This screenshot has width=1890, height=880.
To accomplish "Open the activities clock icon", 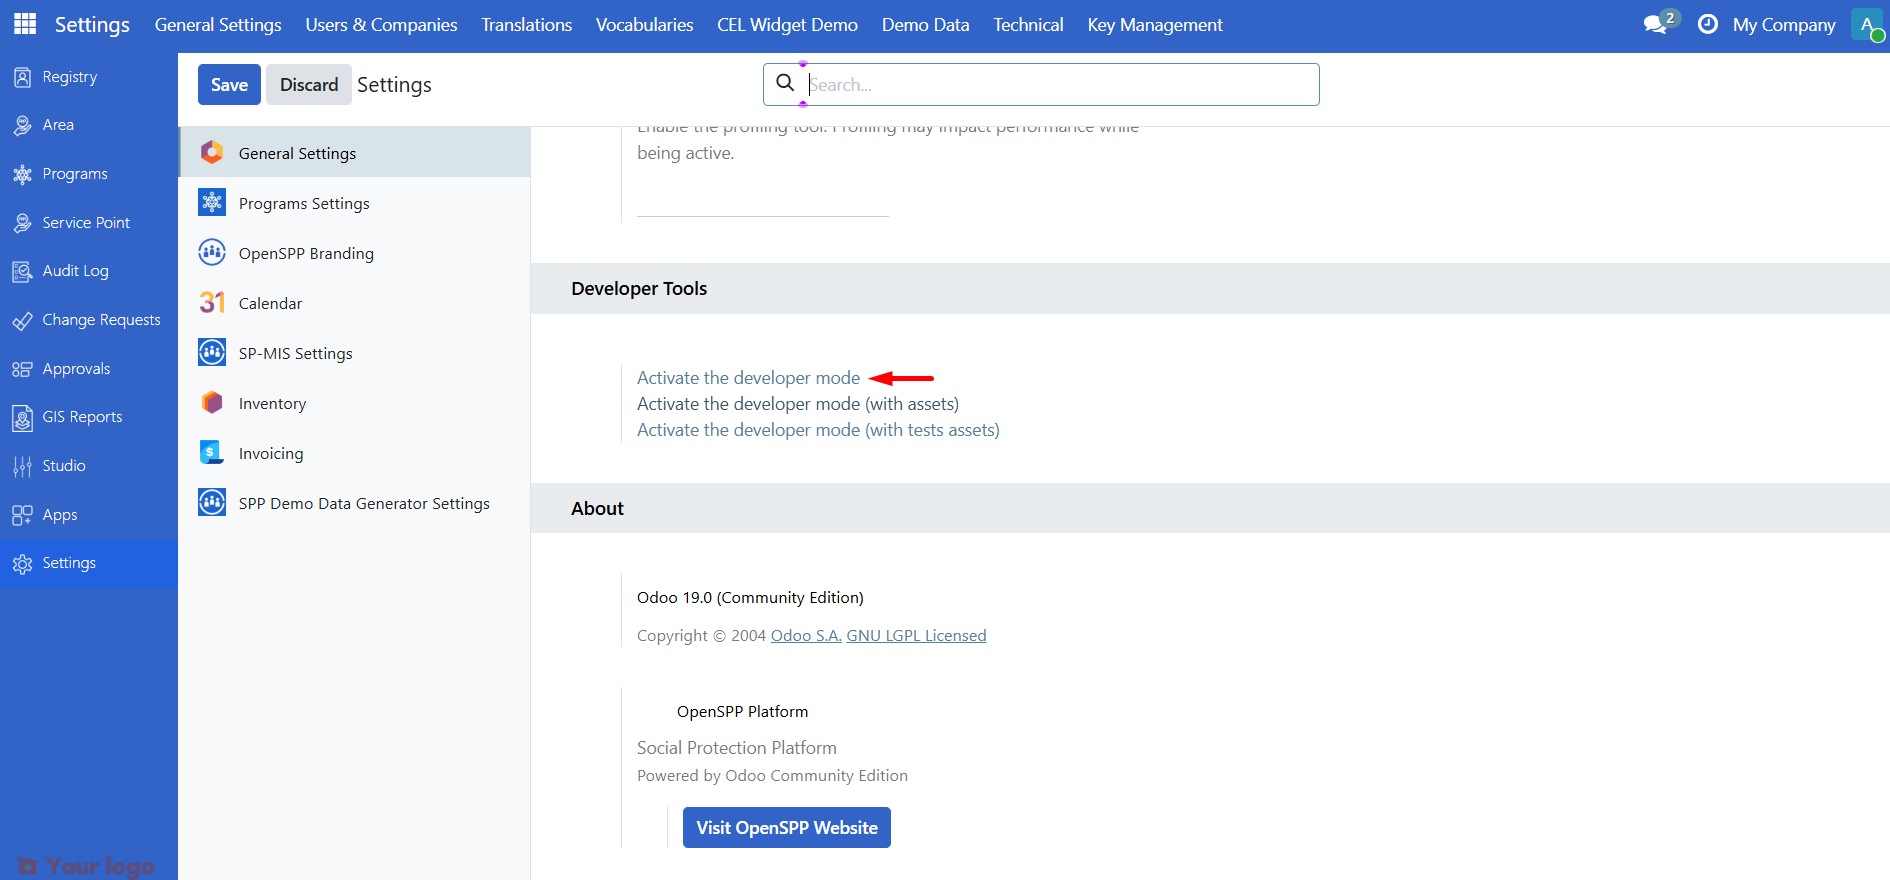I will (x=1708, y=24).
